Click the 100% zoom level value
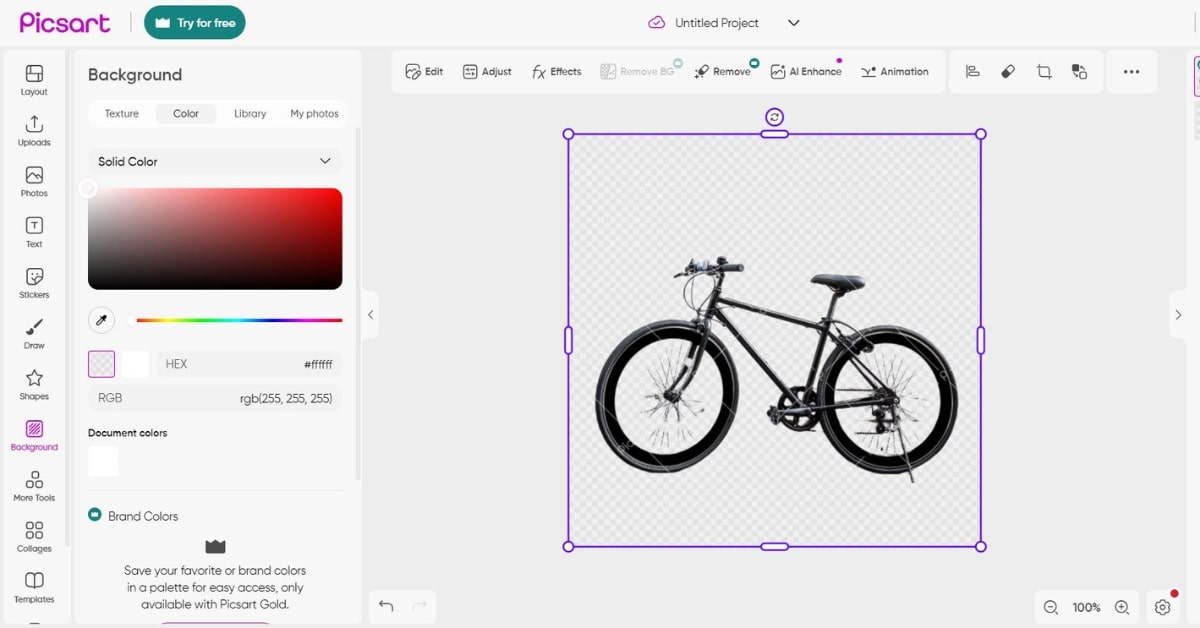This screenshot has width=1200, height=628. pos(1086,607)
